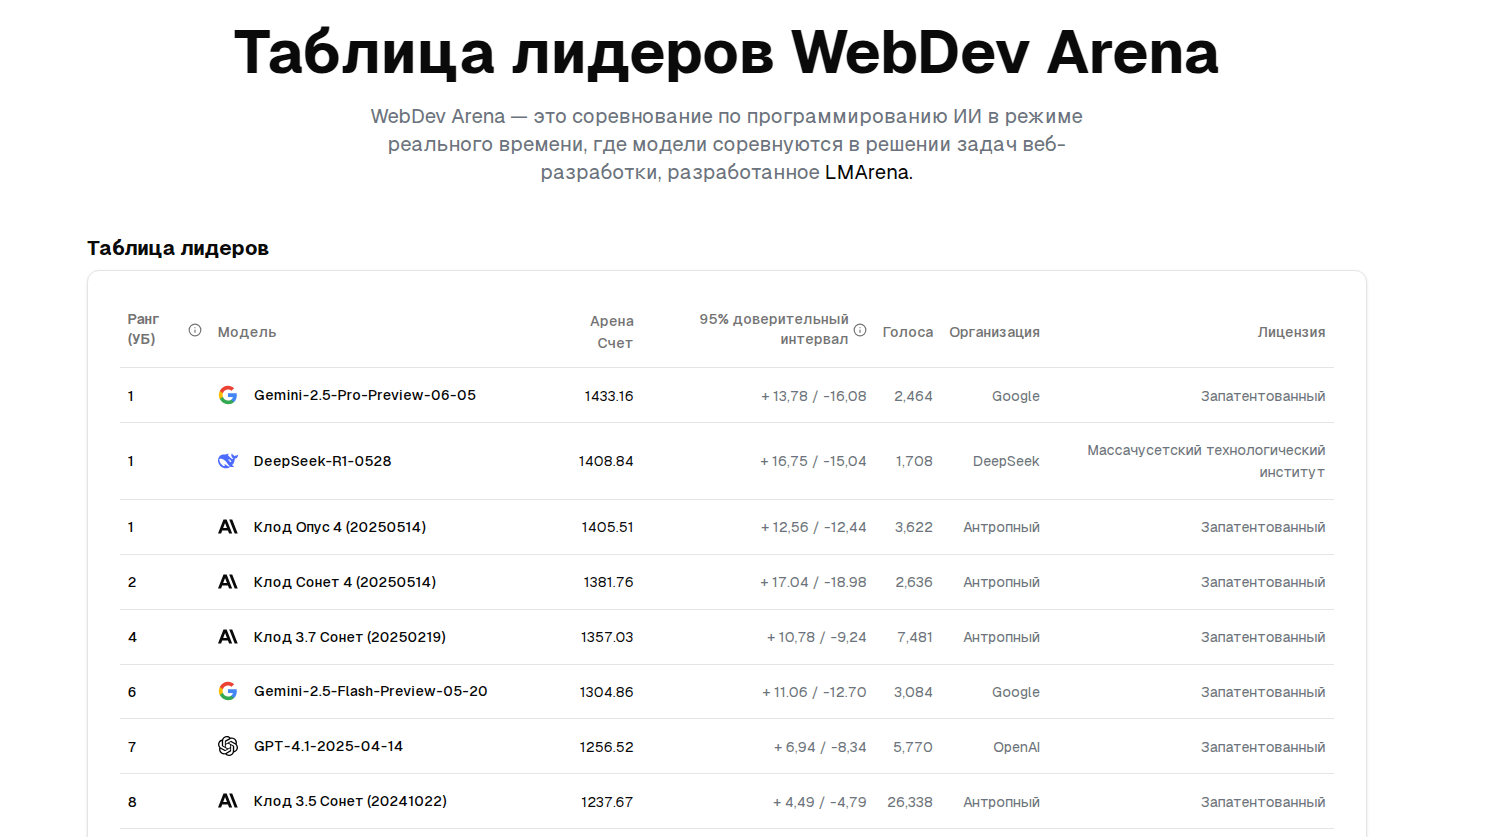1509x837 pixels.
Task: Click confidence interval +6,94 / -8,34
Action: point(820,747)
